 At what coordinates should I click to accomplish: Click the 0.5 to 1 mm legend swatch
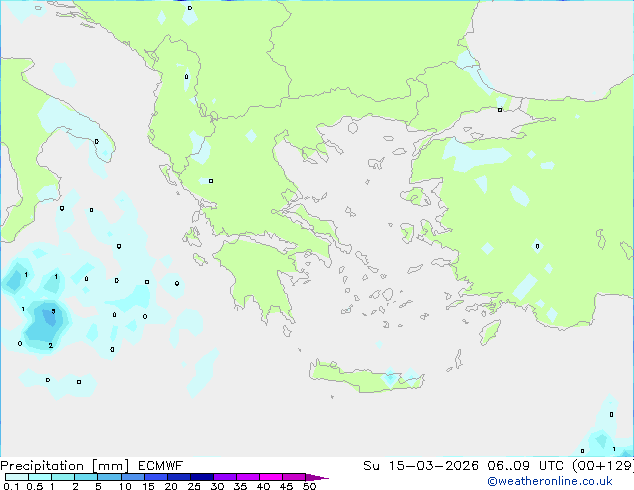point(40,477)
